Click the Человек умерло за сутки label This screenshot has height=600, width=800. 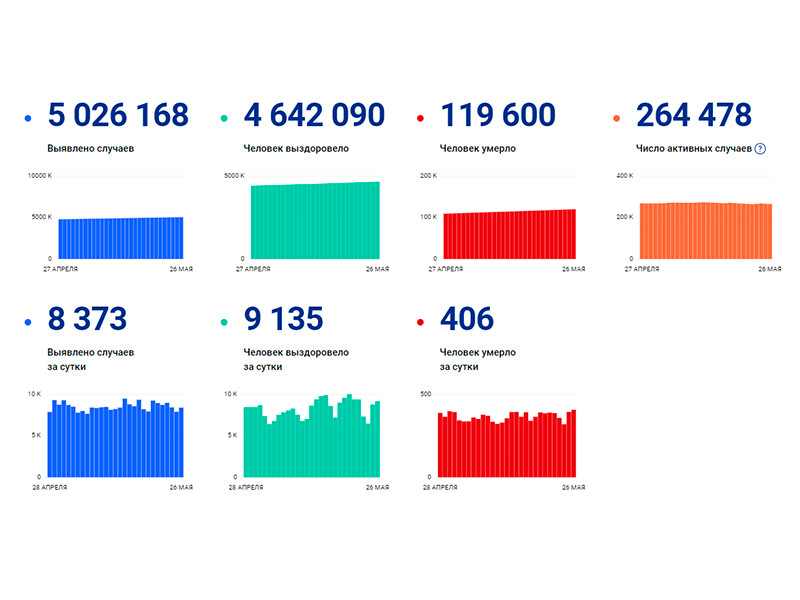(x=477, y=360)
